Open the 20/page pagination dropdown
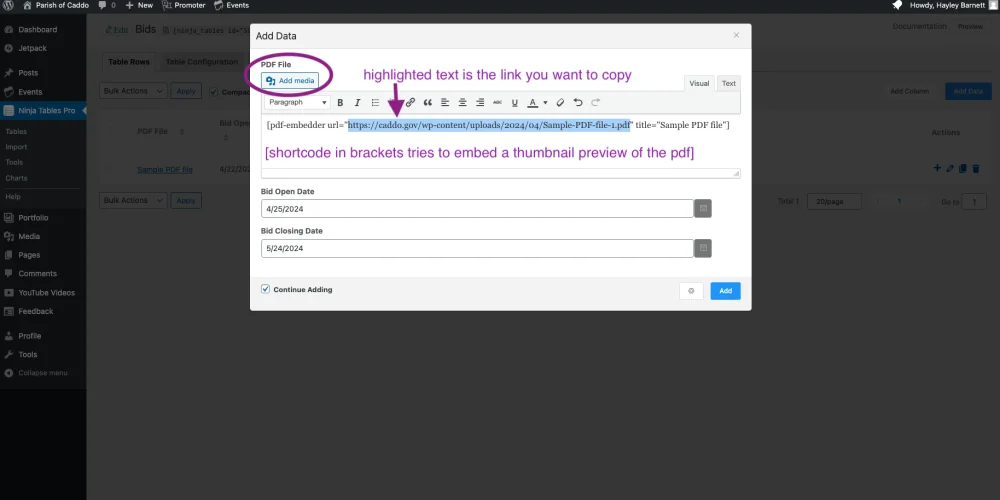 click(834, 201)
